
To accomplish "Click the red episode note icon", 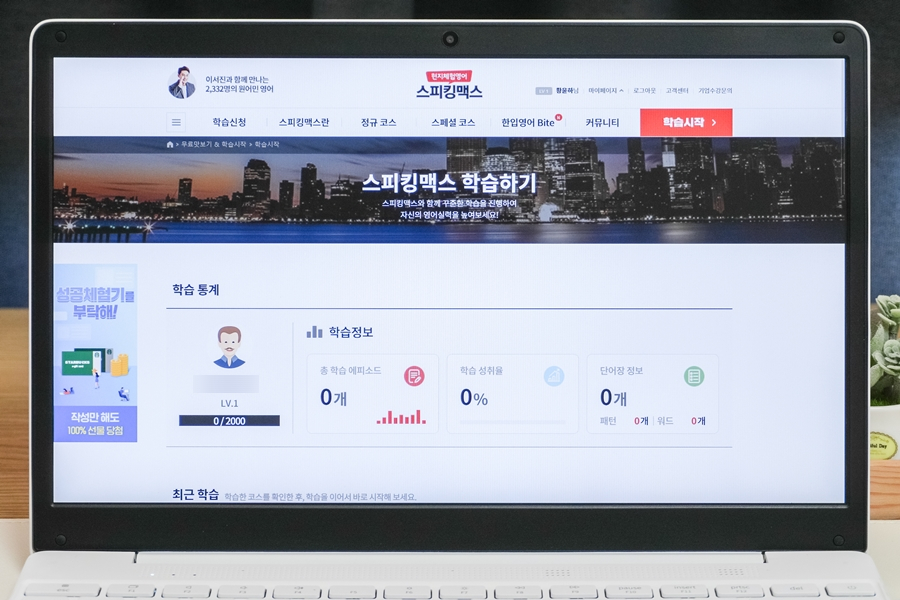I will pos(414,377).
